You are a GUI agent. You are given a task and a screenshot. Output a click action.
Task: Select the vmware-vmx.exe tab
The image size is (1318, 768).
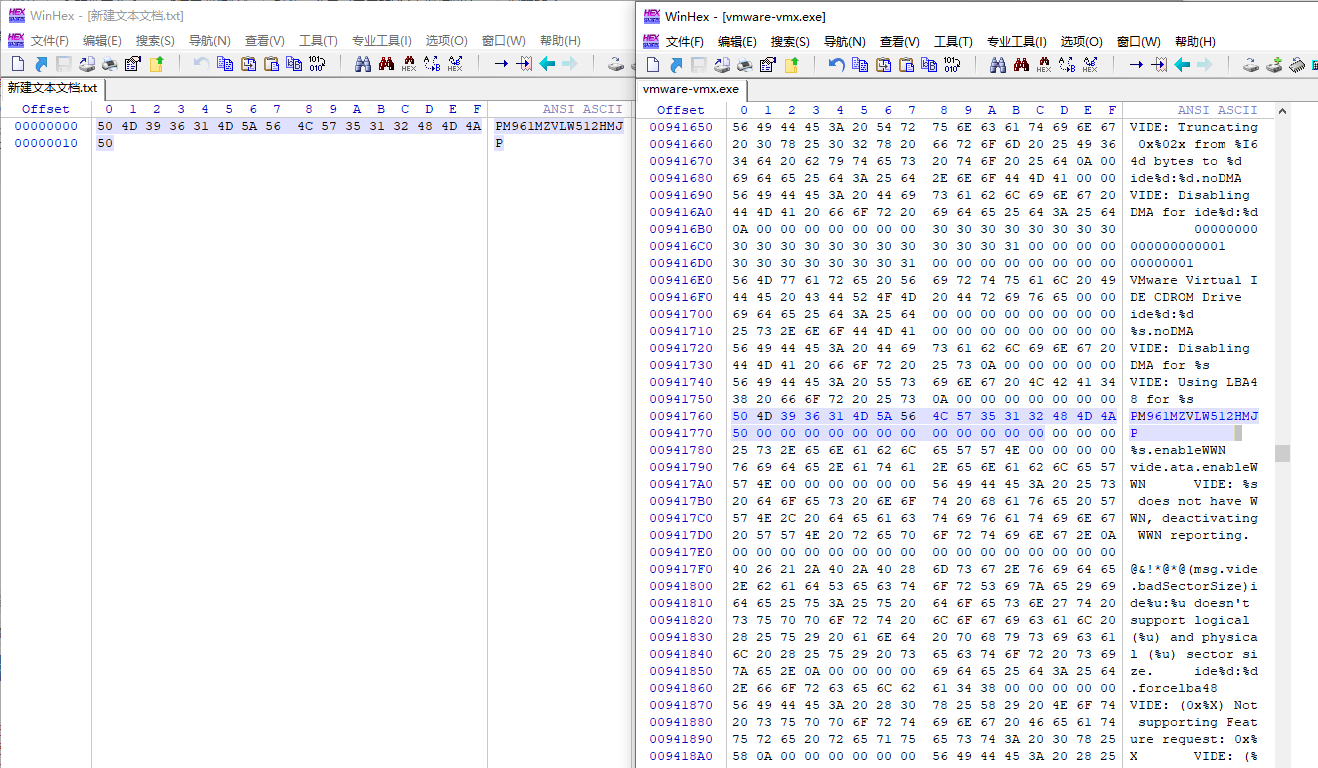tap(691, 89)
